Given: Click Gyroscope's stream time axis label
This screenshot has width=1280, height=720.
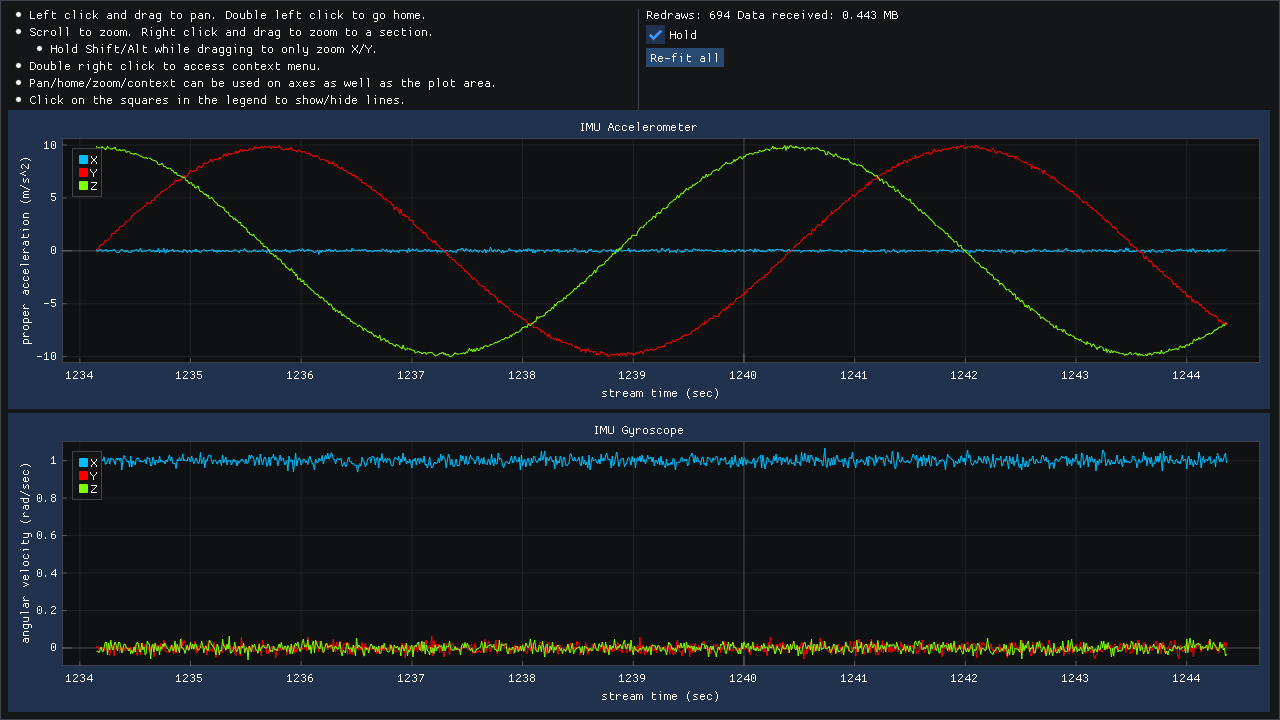Looking at the screenshot, I should pos(659,696).
